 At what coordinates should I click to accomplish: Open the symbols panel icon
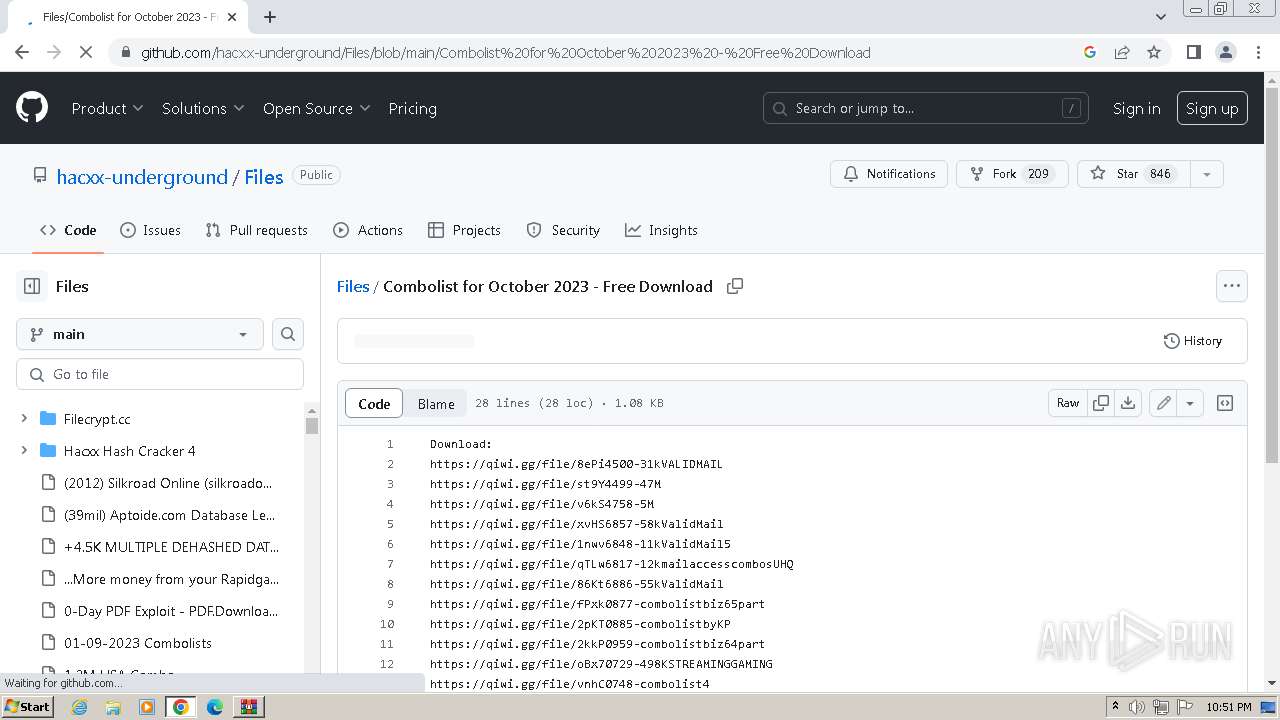pos(1225,403)
